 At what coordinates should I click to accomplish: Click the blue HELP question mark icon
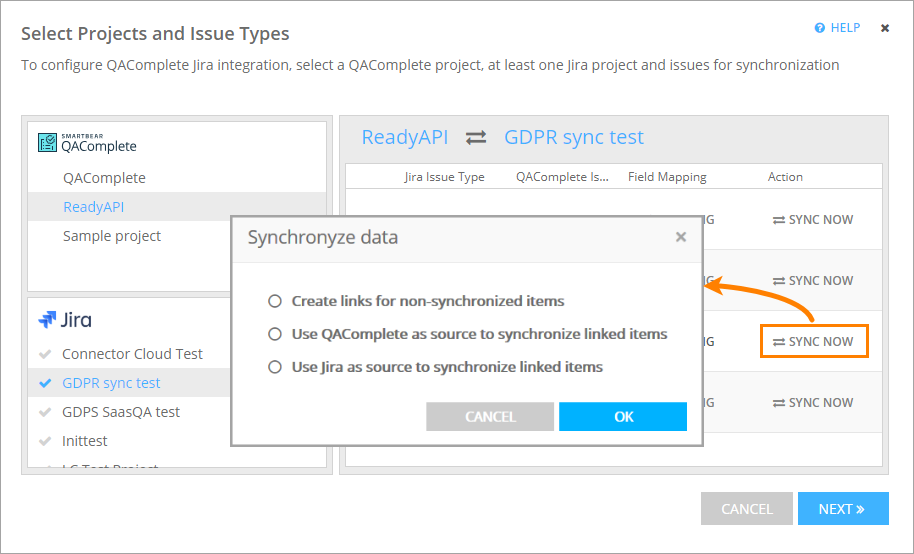820,28
